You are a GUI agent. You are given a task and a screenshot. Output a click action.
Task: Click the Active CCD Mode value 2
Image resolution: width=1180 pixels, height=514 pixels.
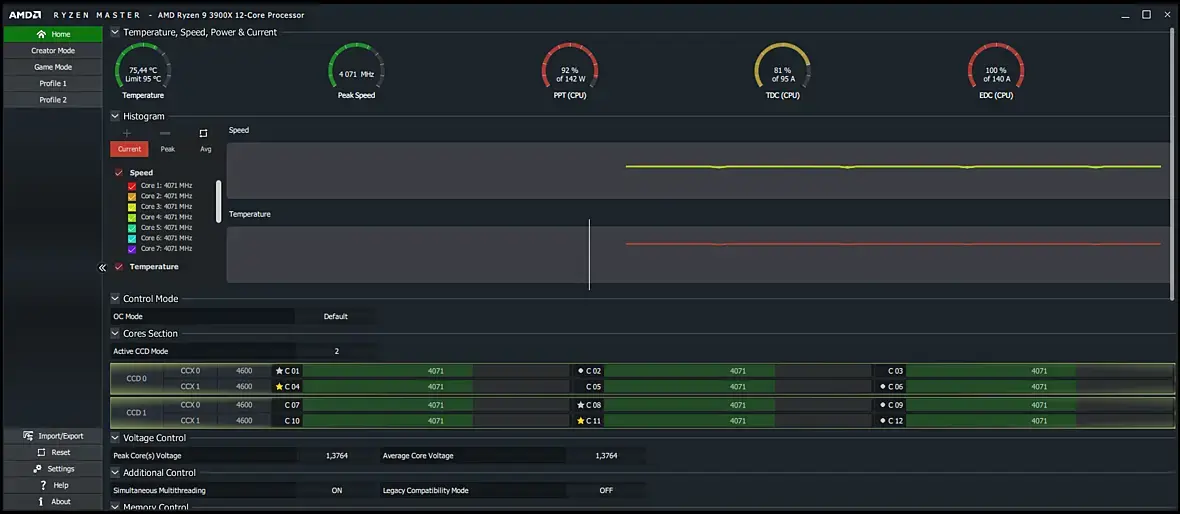coord(336,351)
